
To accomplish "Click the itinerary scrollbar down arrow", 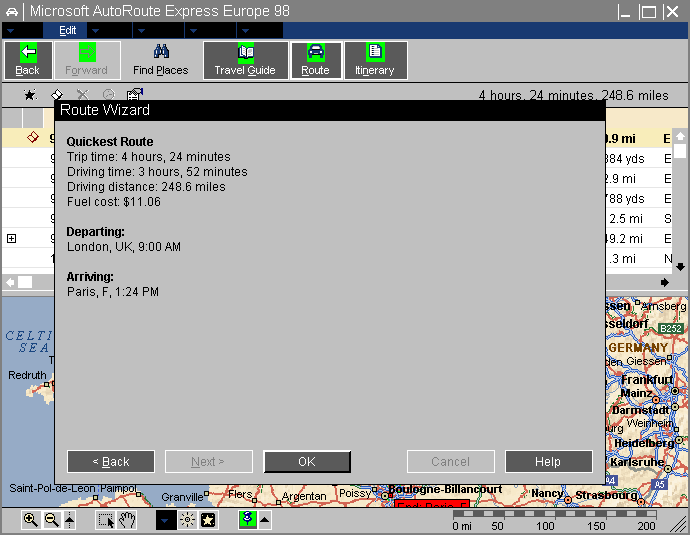I will [680, 267].
